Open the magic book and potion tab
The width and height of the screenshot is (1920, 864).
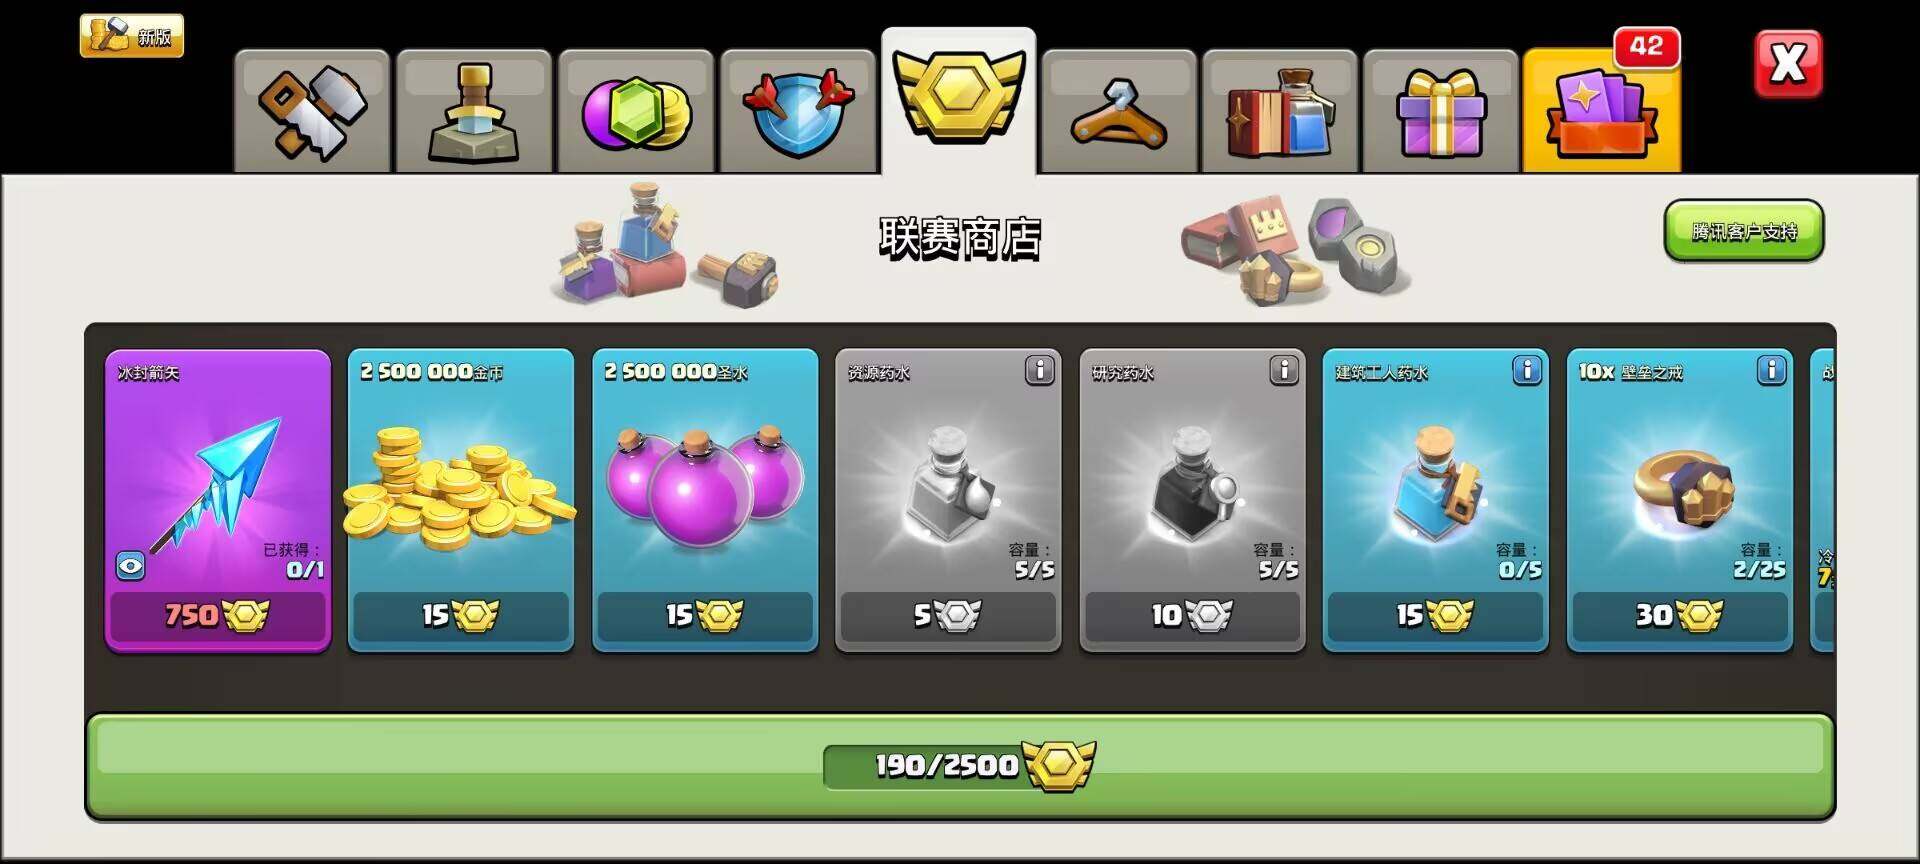click(1280, 112)
